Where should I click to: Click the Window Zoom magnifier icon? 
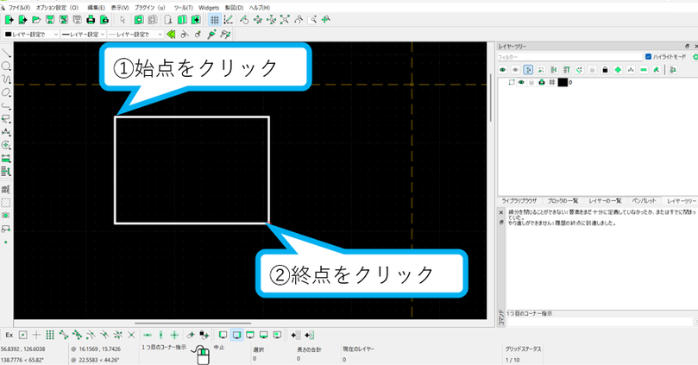(312, 20)
